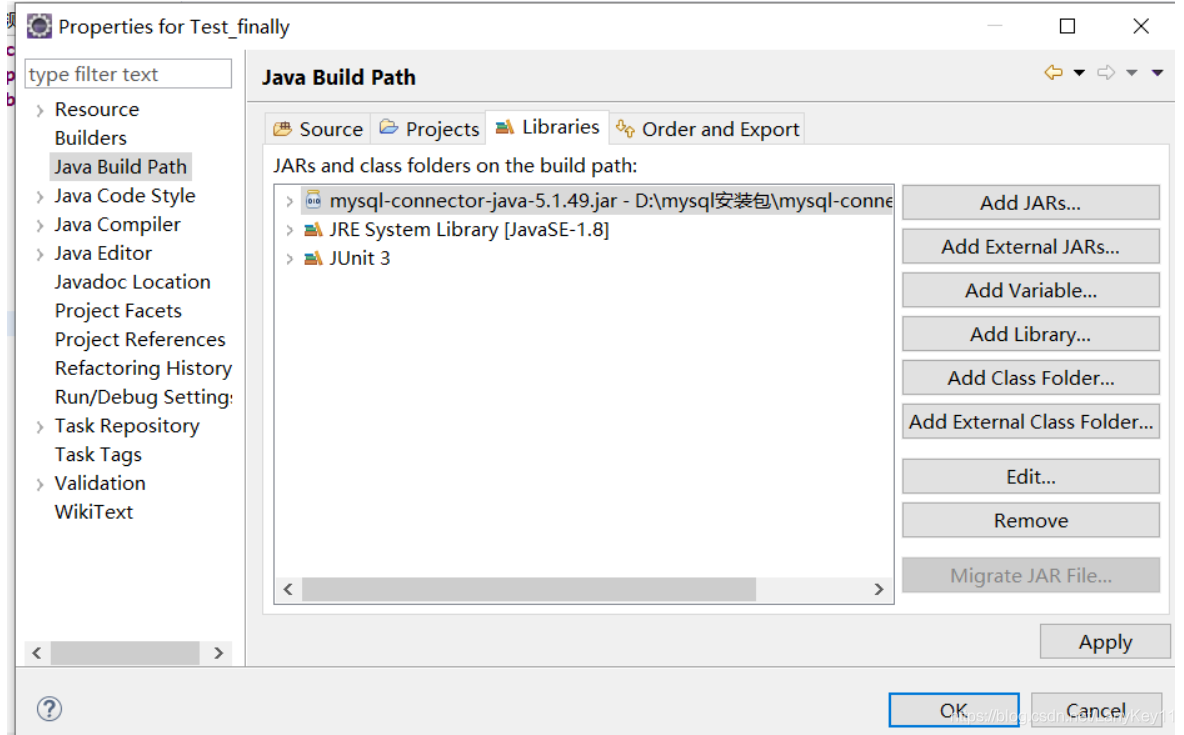Select Java Code Style page
The width and height of the screenshot is (1184, 735).
(125, 196)
